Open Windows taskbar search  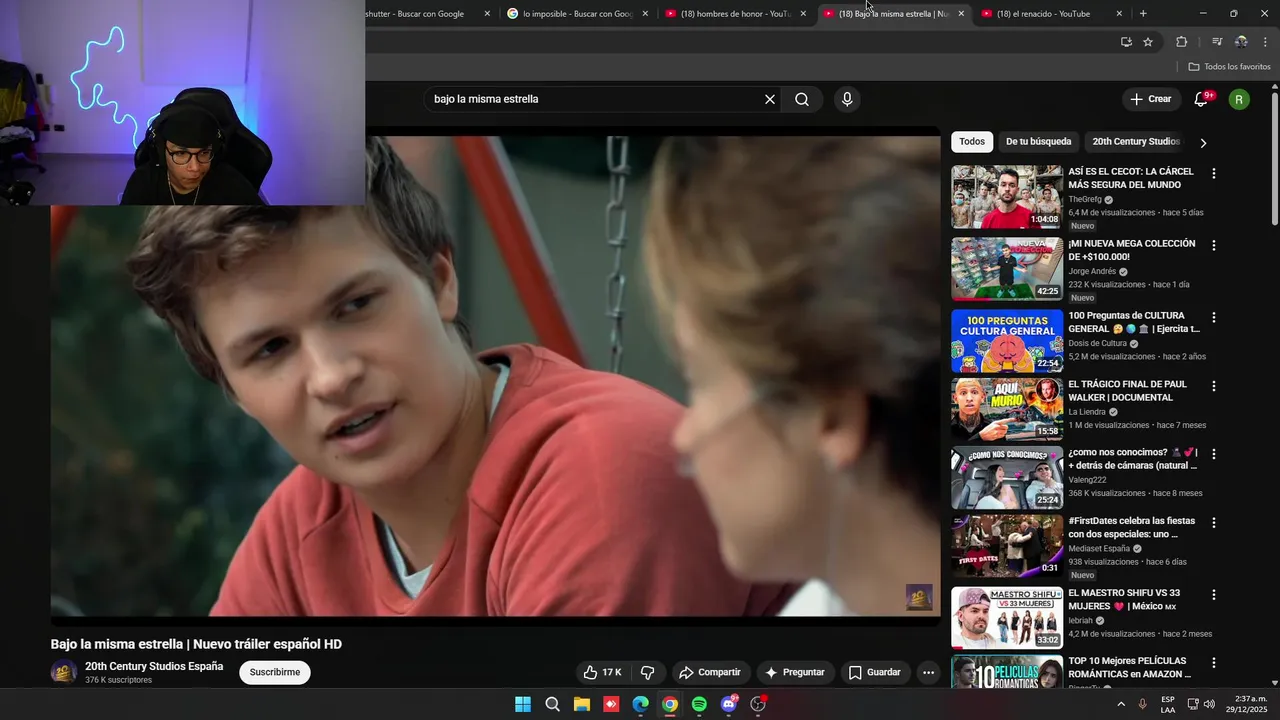point(552,704)
